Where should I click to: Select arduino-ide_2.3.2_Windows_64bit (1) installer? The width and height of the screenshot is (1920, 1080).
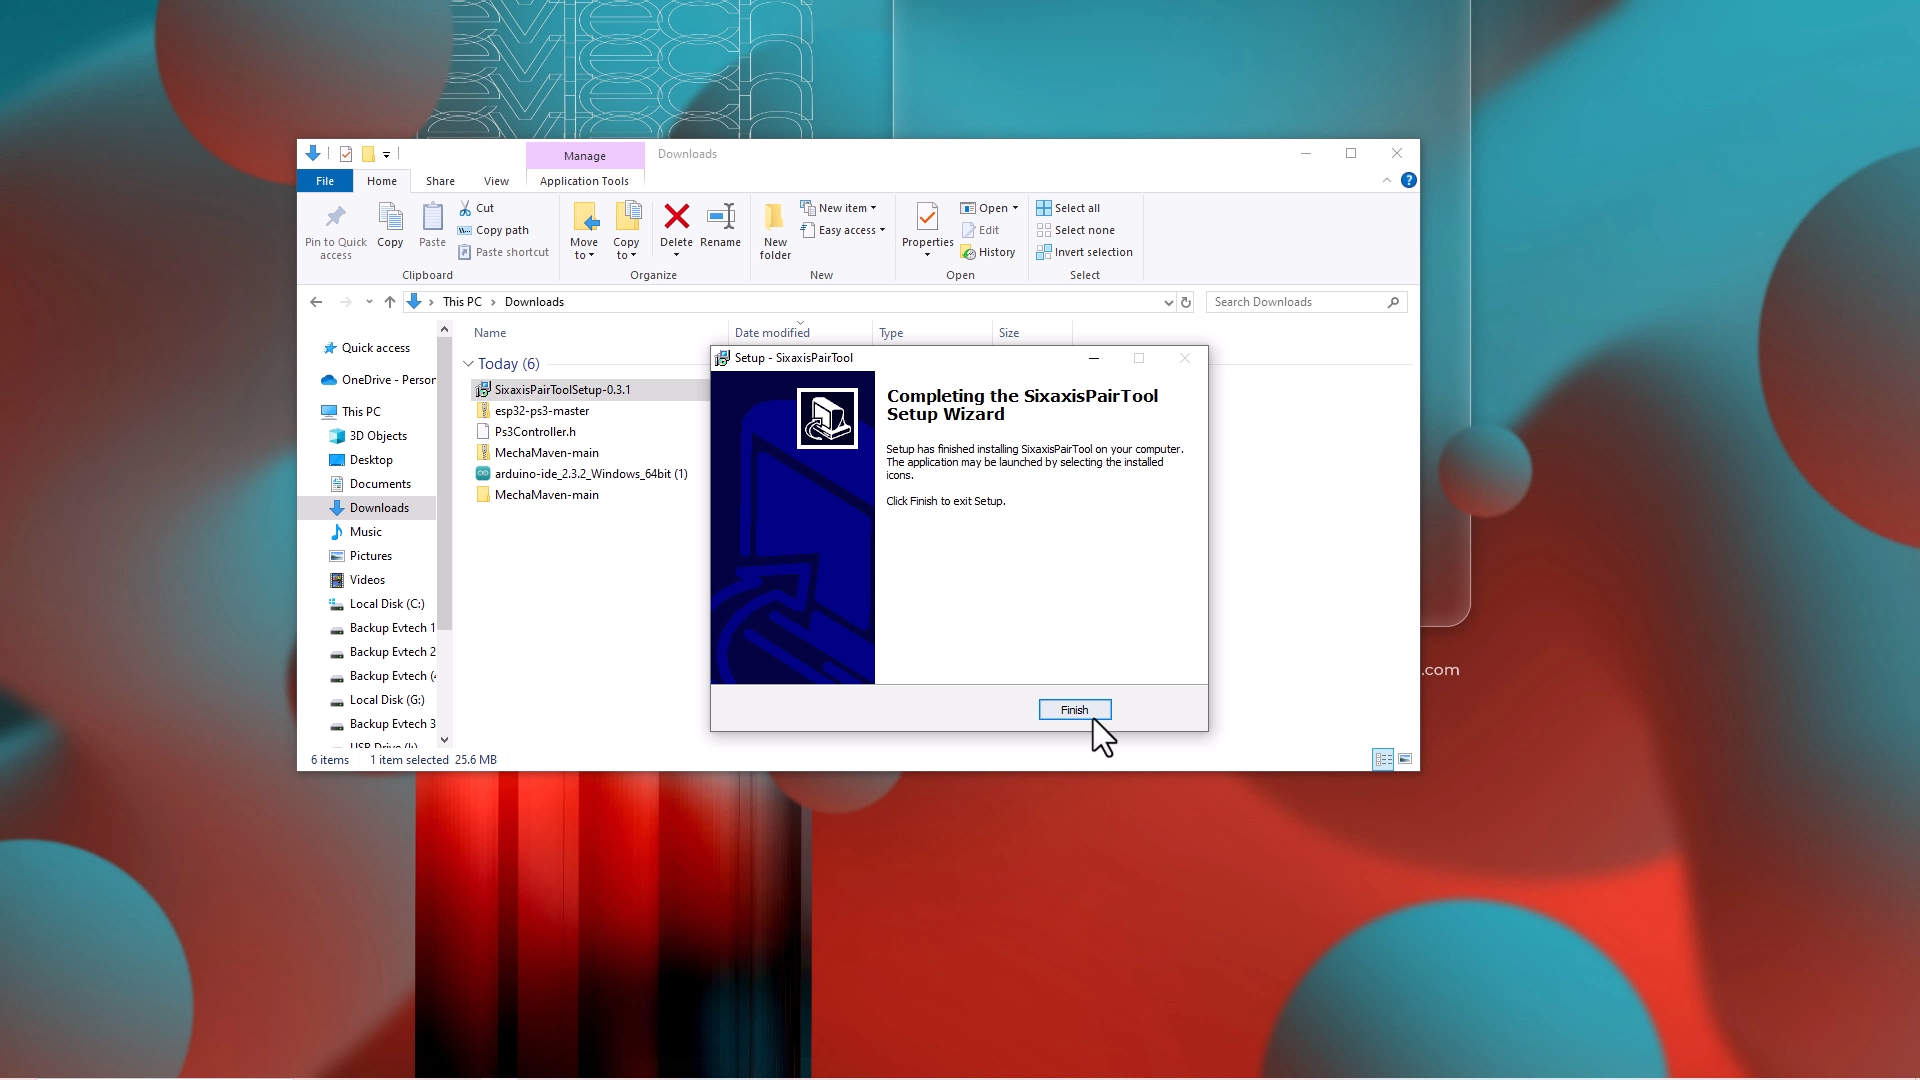point(590,474)
